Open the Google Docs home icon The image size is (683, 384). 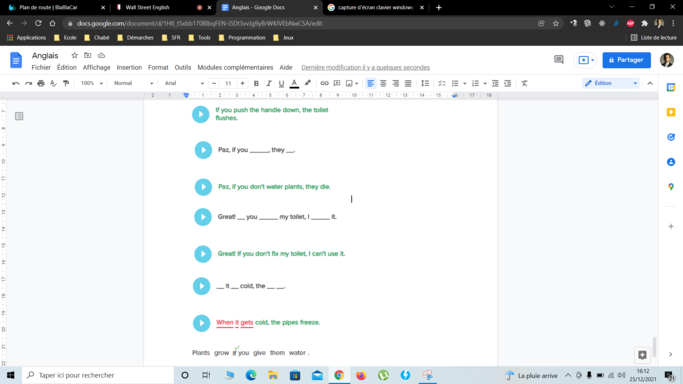pyautogui.click(x=16, y=60)
